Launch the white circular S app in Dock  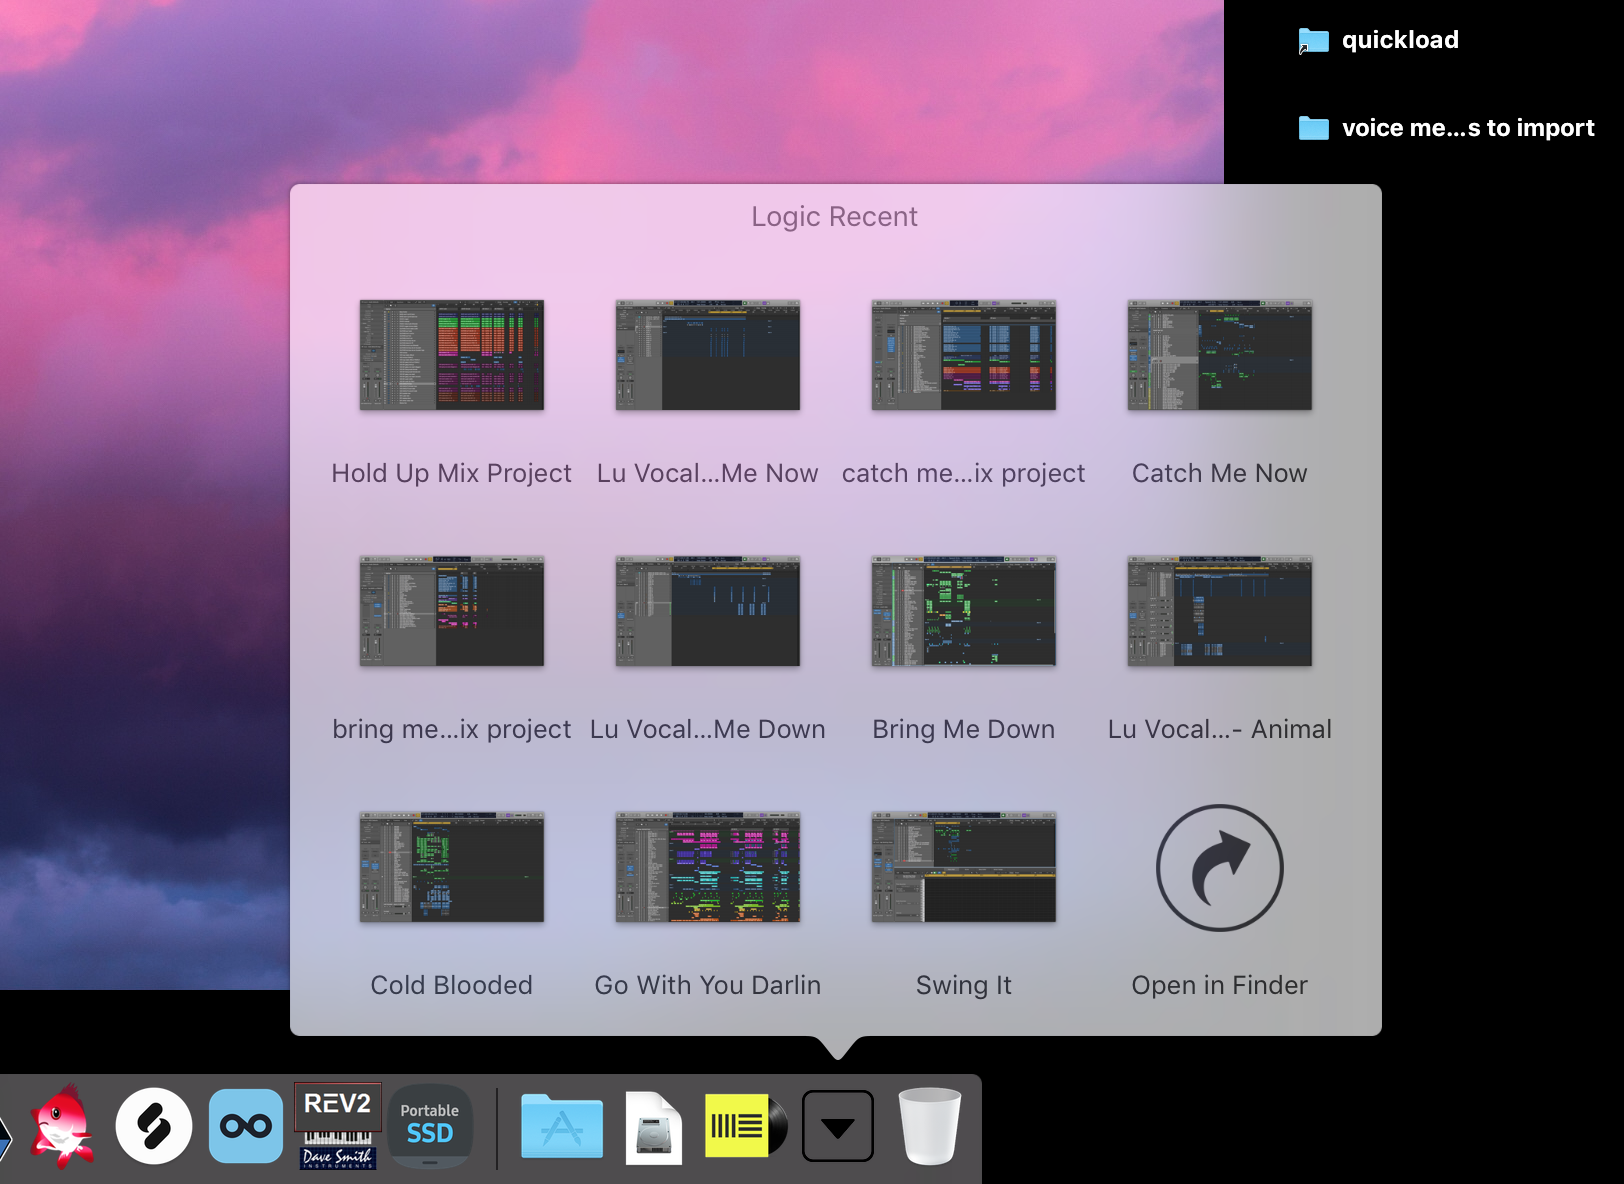154,1126
